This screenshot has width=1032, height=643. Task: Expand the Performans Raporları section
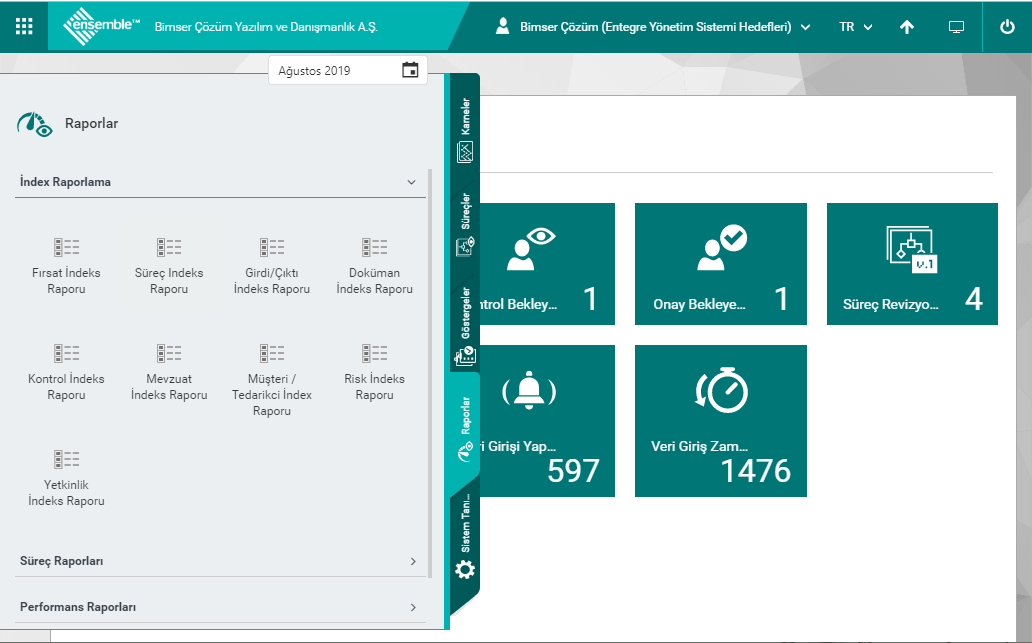pos(413,607)
